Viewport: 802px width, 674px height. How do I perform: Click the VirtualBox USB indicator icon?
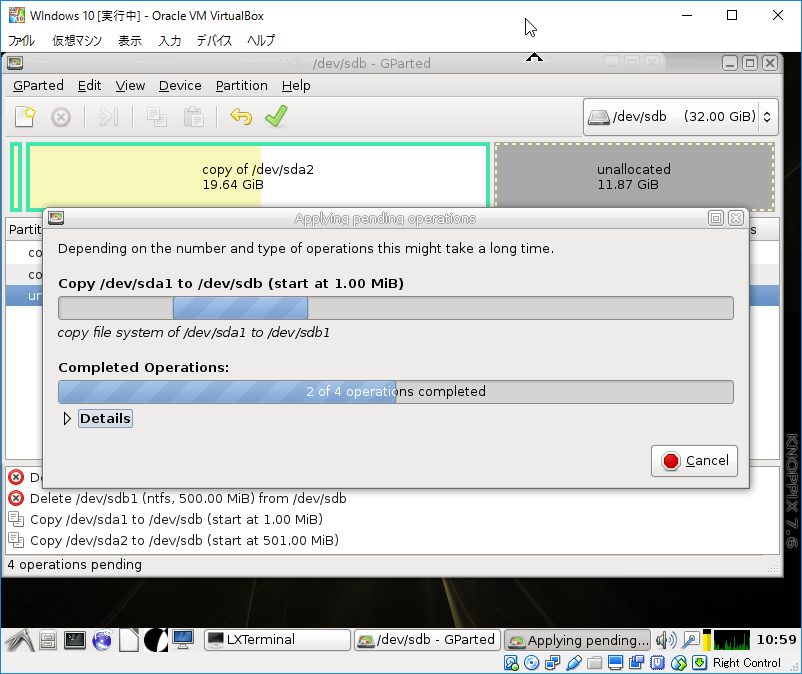(574, 663)
